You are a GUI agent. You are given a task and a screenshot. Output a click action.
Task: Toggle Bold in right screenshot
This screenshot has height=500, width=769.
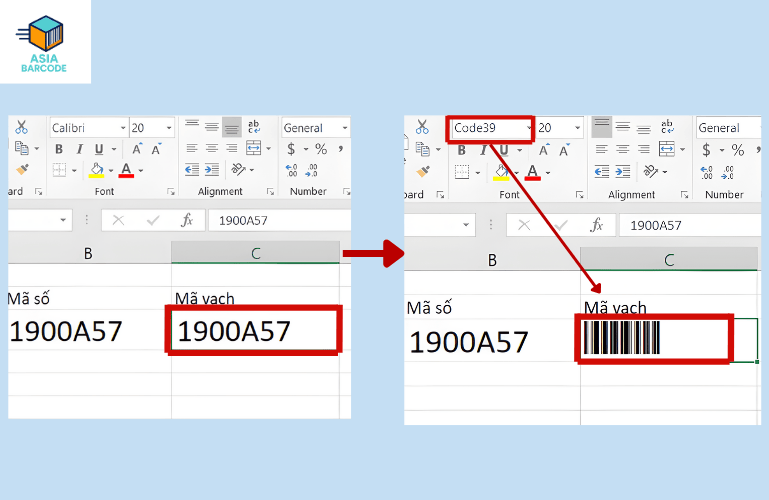(x=461, y=150)
